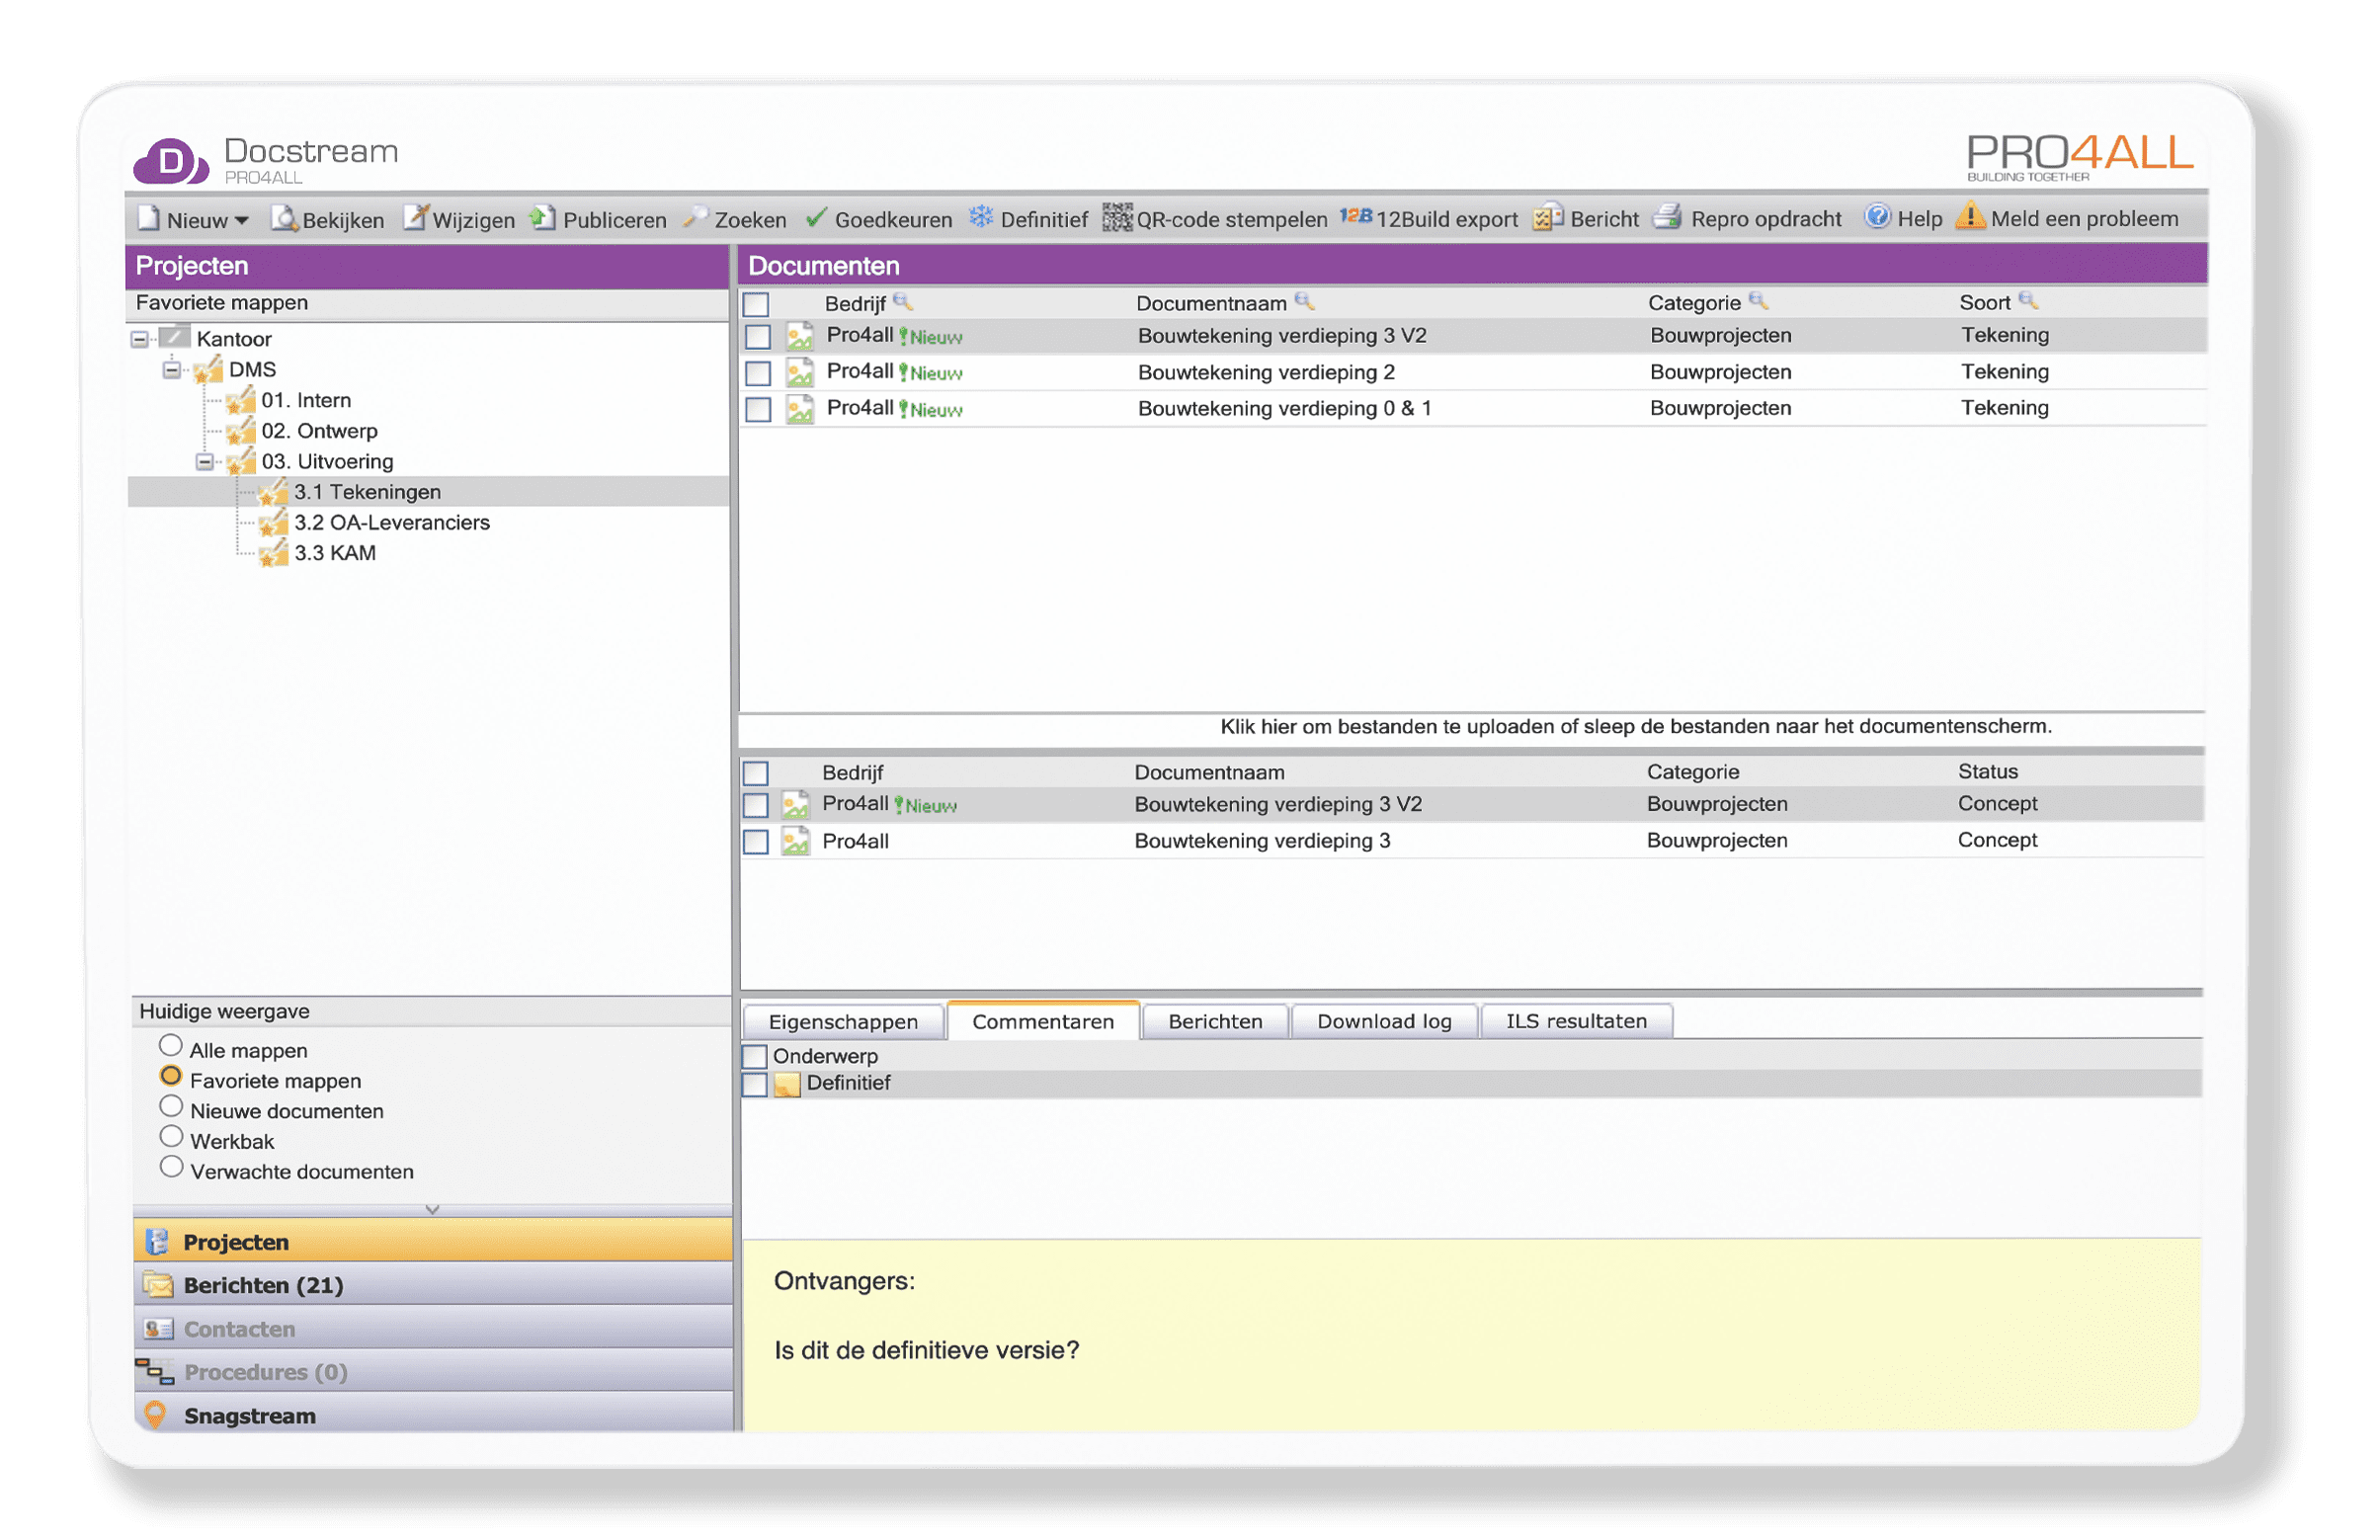2380x1540 pixels.
Task: Click the Goedkeuren checkmark icon
Action: point(816,218)
